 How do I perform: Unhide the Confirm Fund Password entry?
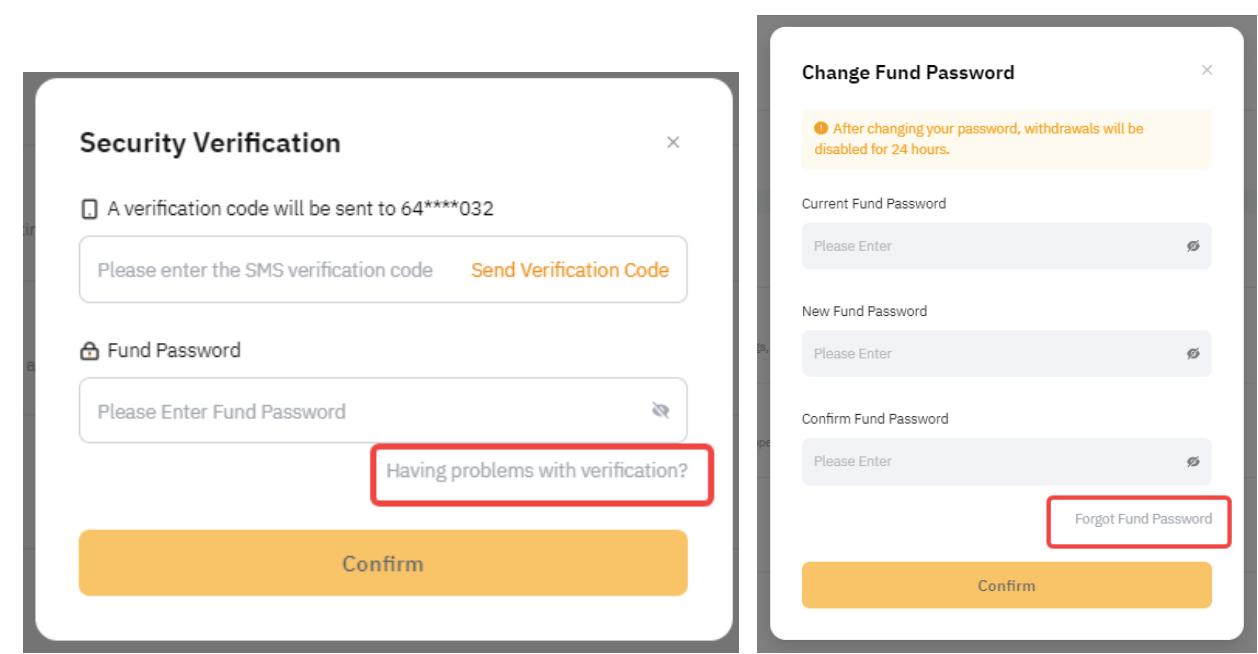pos(1193,462)
